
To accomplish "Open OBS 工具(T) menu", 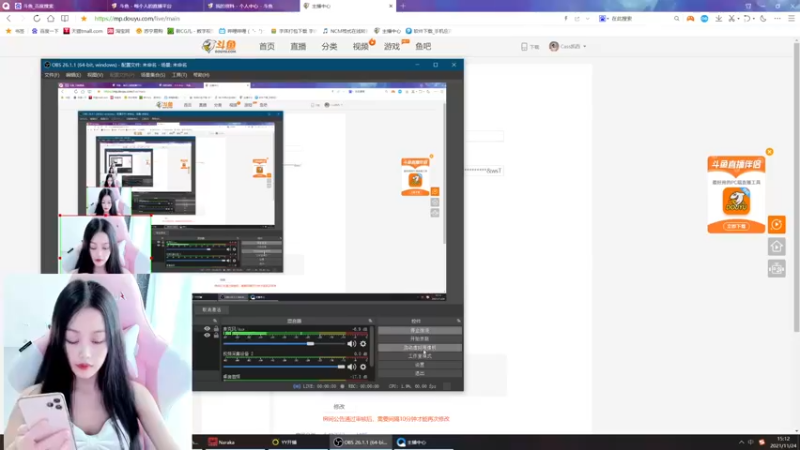I will tap(180, 75).
